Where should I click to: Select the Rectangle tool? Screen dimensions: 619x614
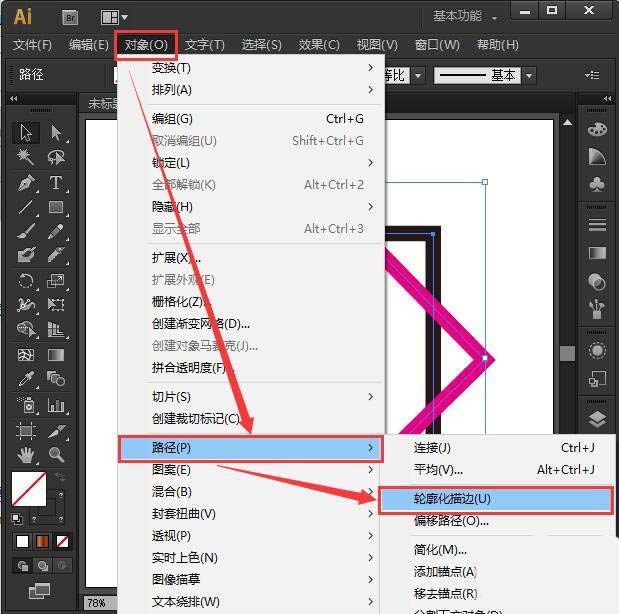pyautogui.click(x=56, y=207)
